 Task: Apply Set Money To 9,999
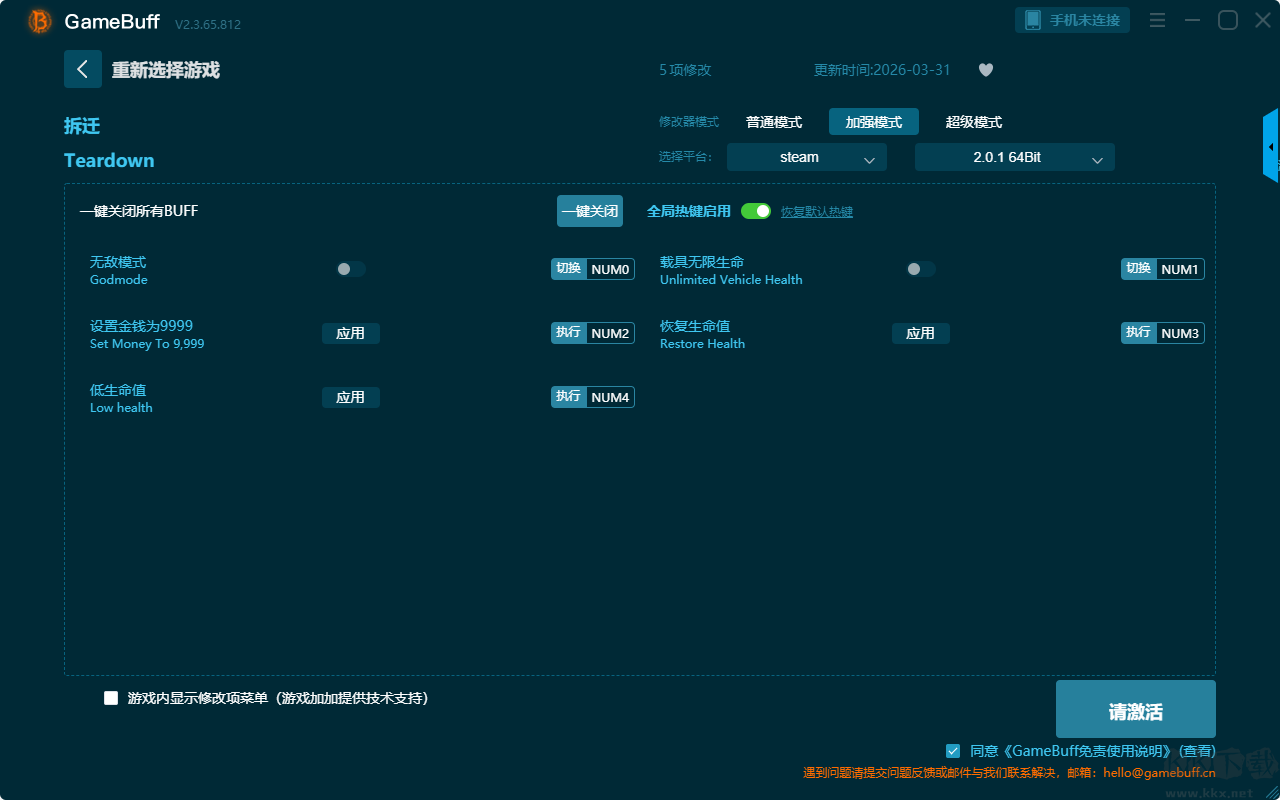coord(351,333)
